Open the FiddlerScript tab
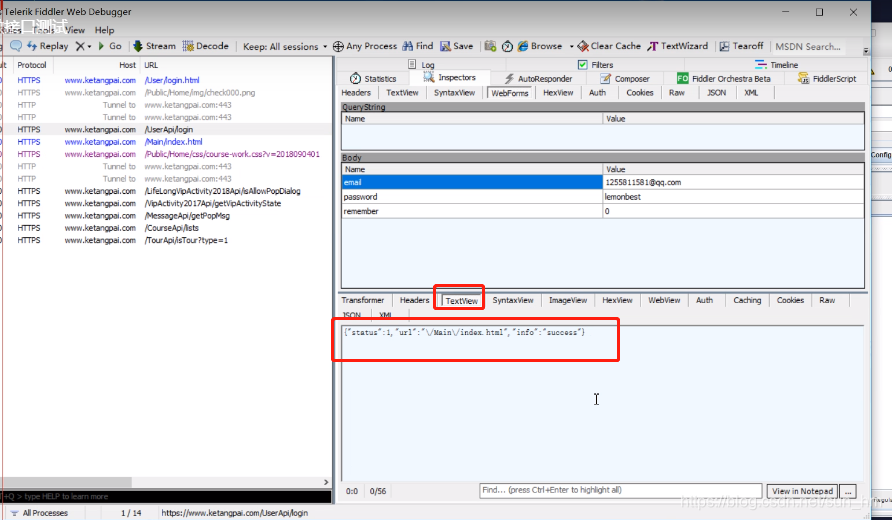 [827, 79]
